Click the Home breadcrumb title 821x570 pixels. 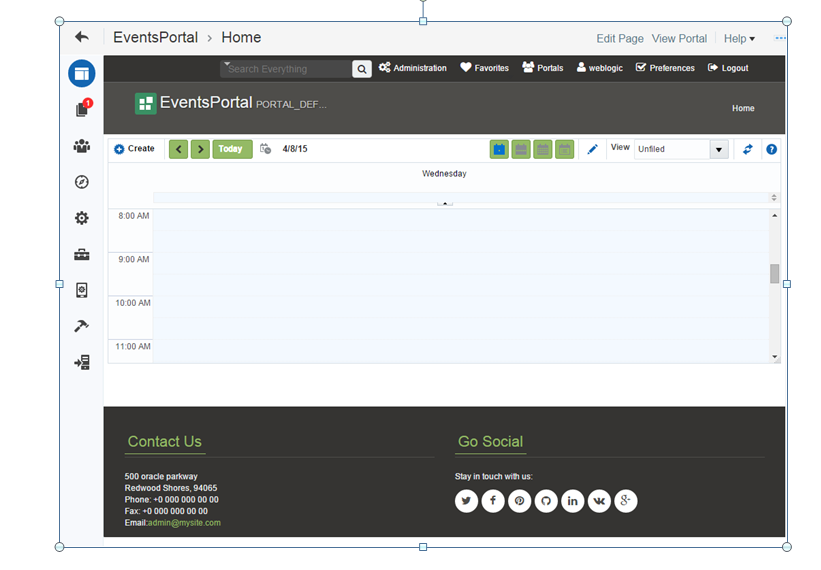(x=241, y=37)
